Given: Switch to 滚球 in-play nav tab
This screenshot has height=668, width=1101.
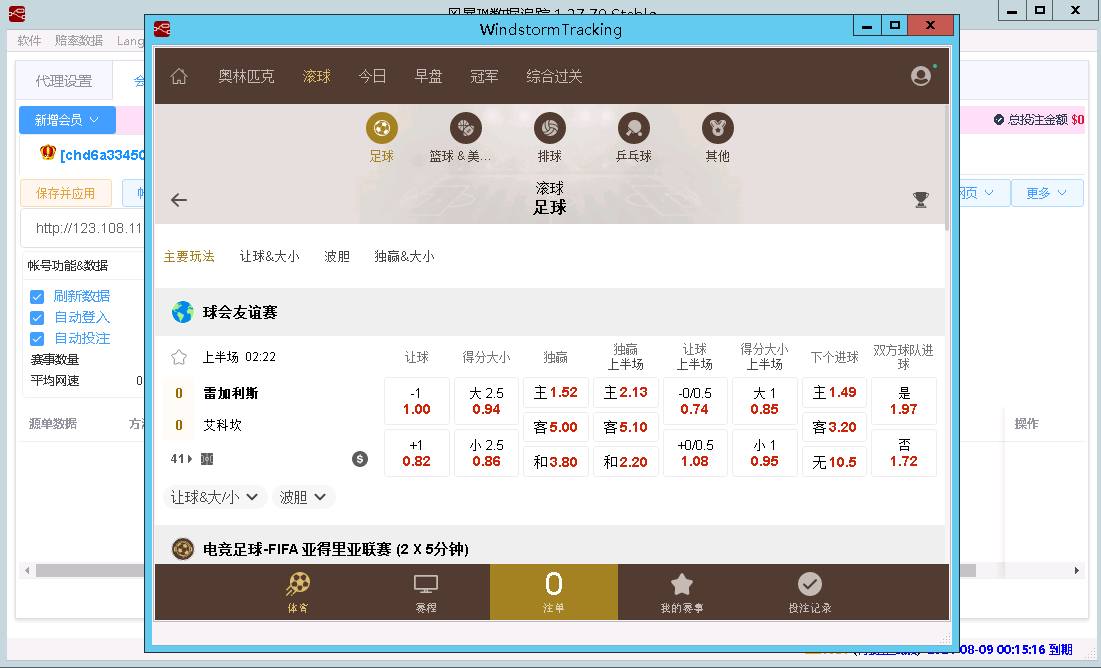Looking at the screenshot, I should pos(317,76).
